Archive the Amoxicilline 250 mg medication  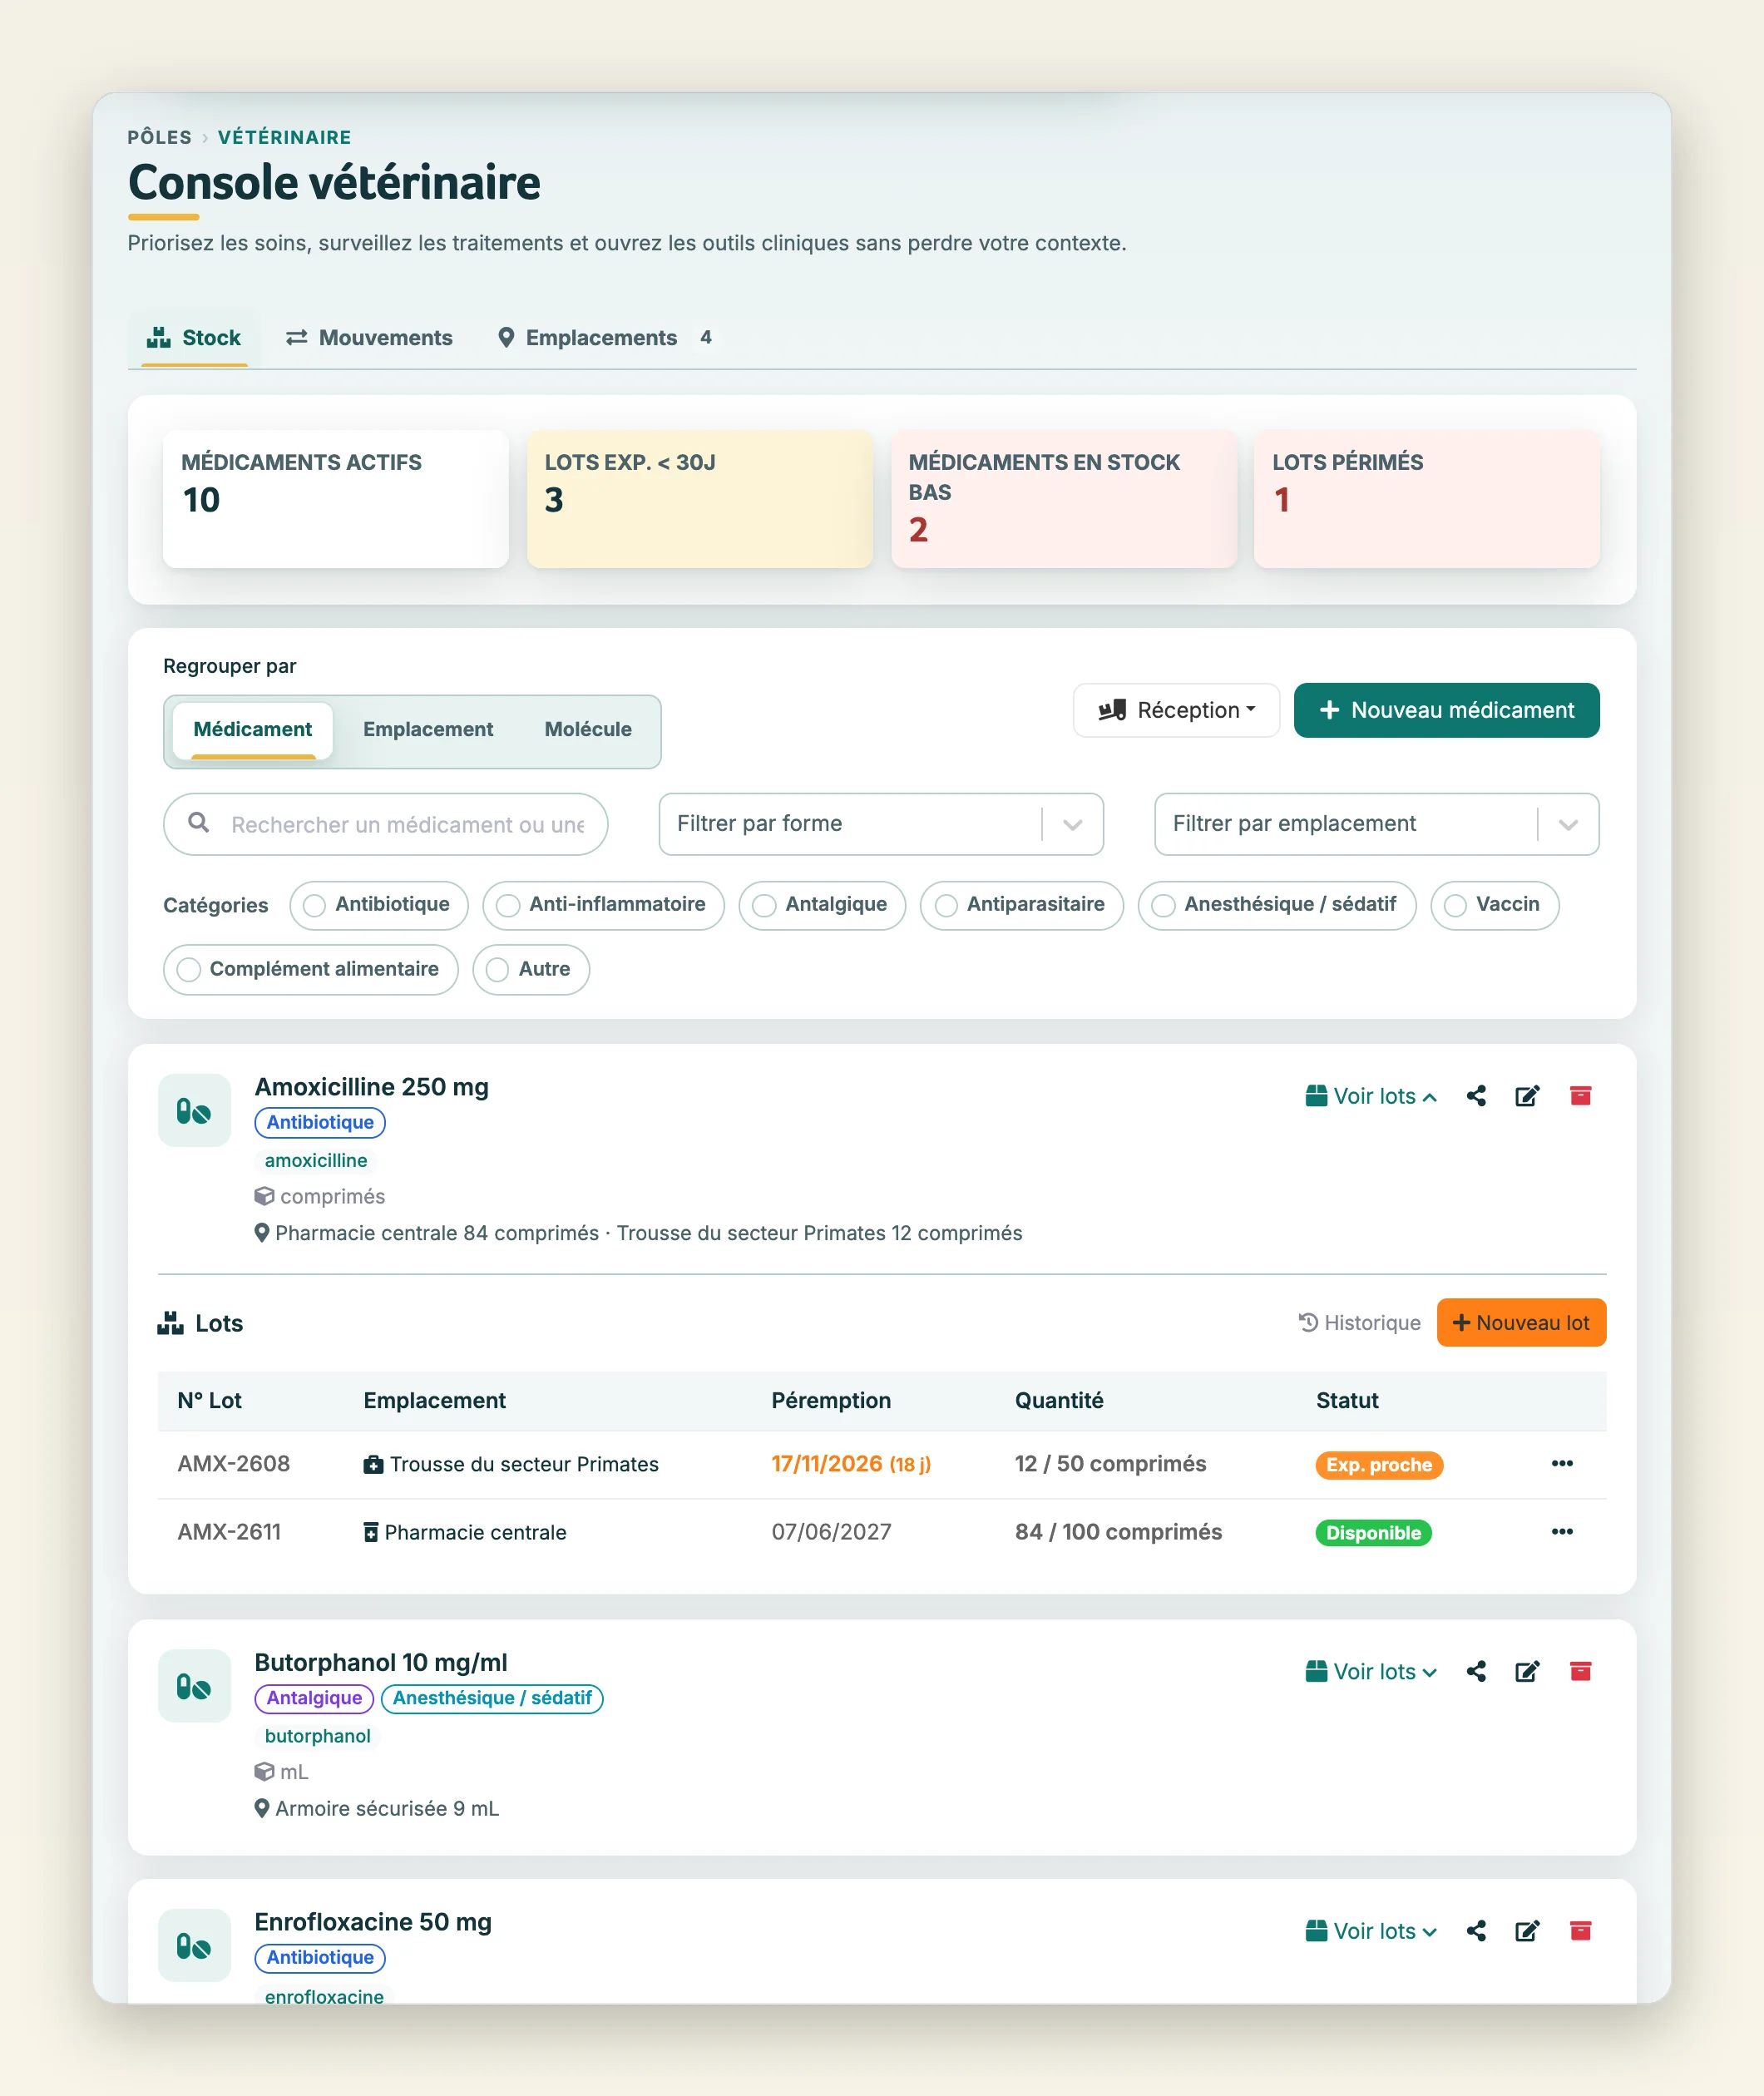[1580, 1096]
